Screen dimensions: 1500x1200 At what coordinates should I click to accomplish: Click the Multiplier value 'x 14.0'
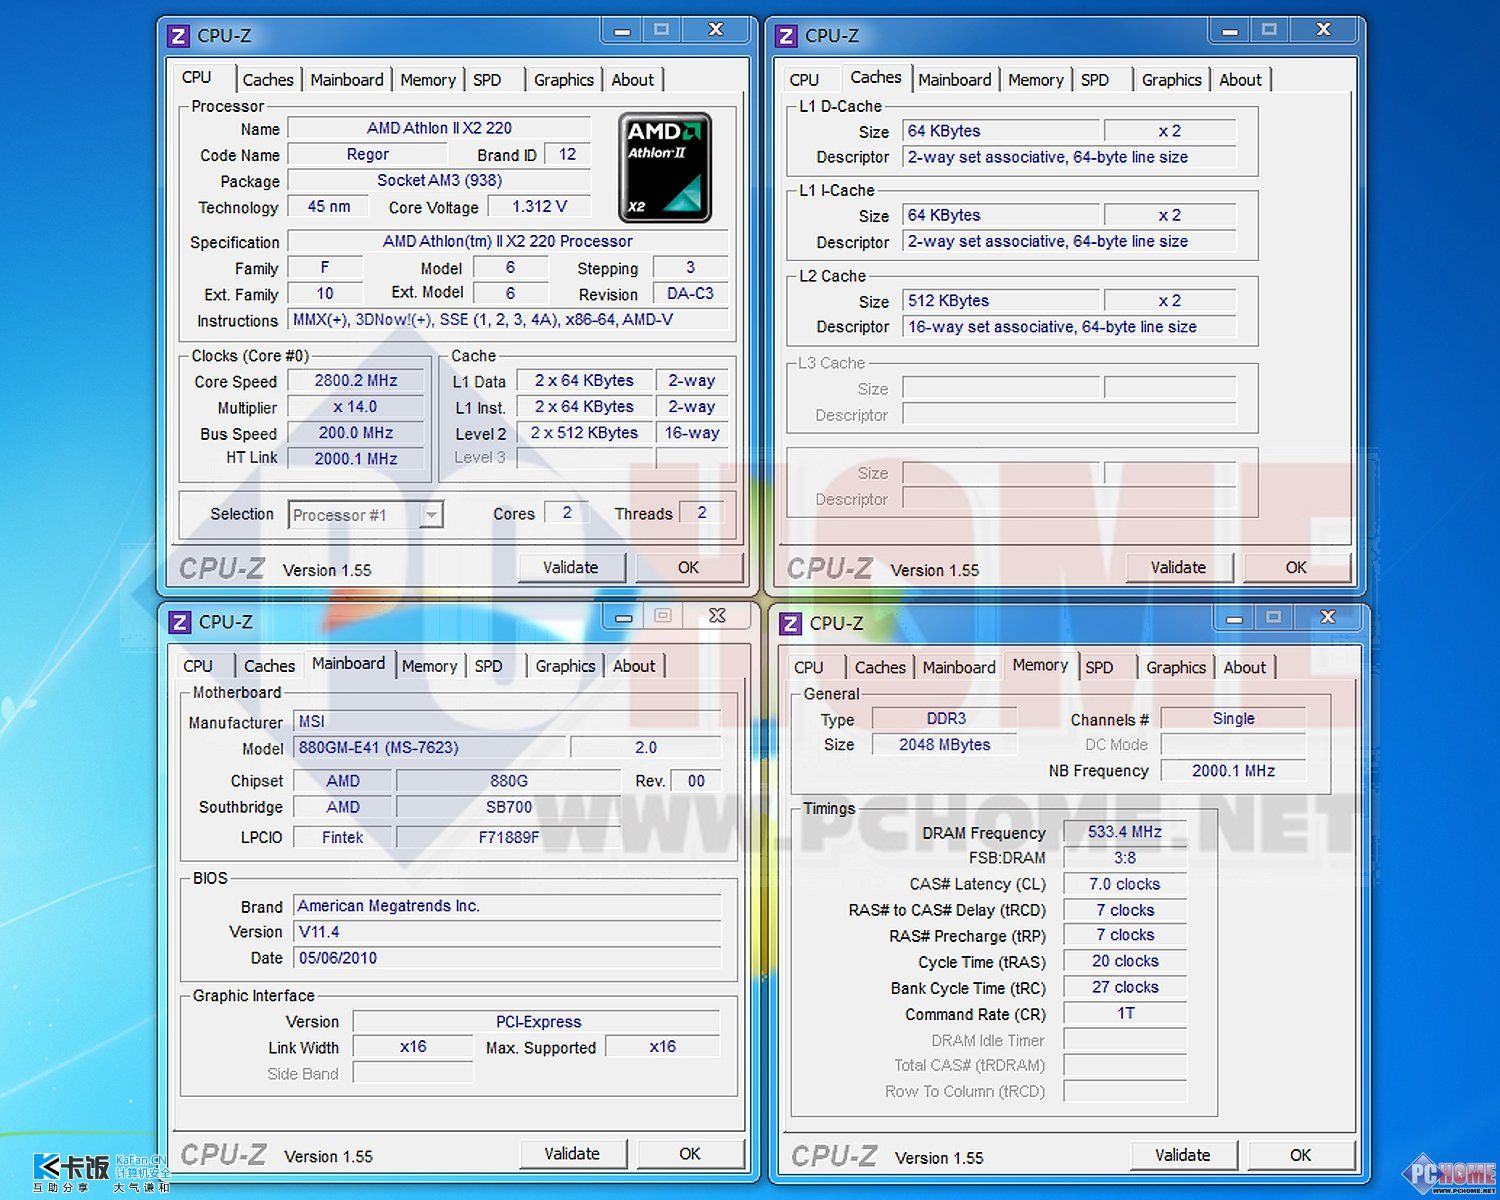tap(356, 407)
